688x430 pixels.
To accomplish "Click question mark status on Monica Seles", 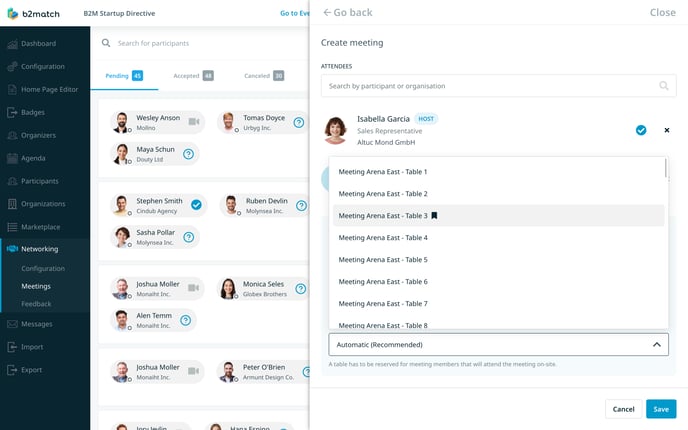I will coord(301,289).
